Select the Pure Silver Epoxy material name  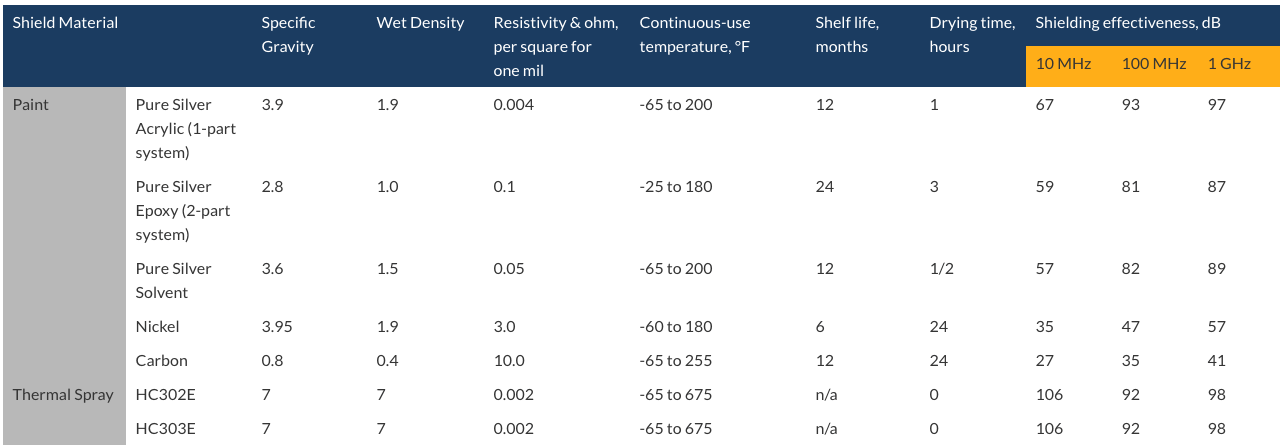[185, 210]
